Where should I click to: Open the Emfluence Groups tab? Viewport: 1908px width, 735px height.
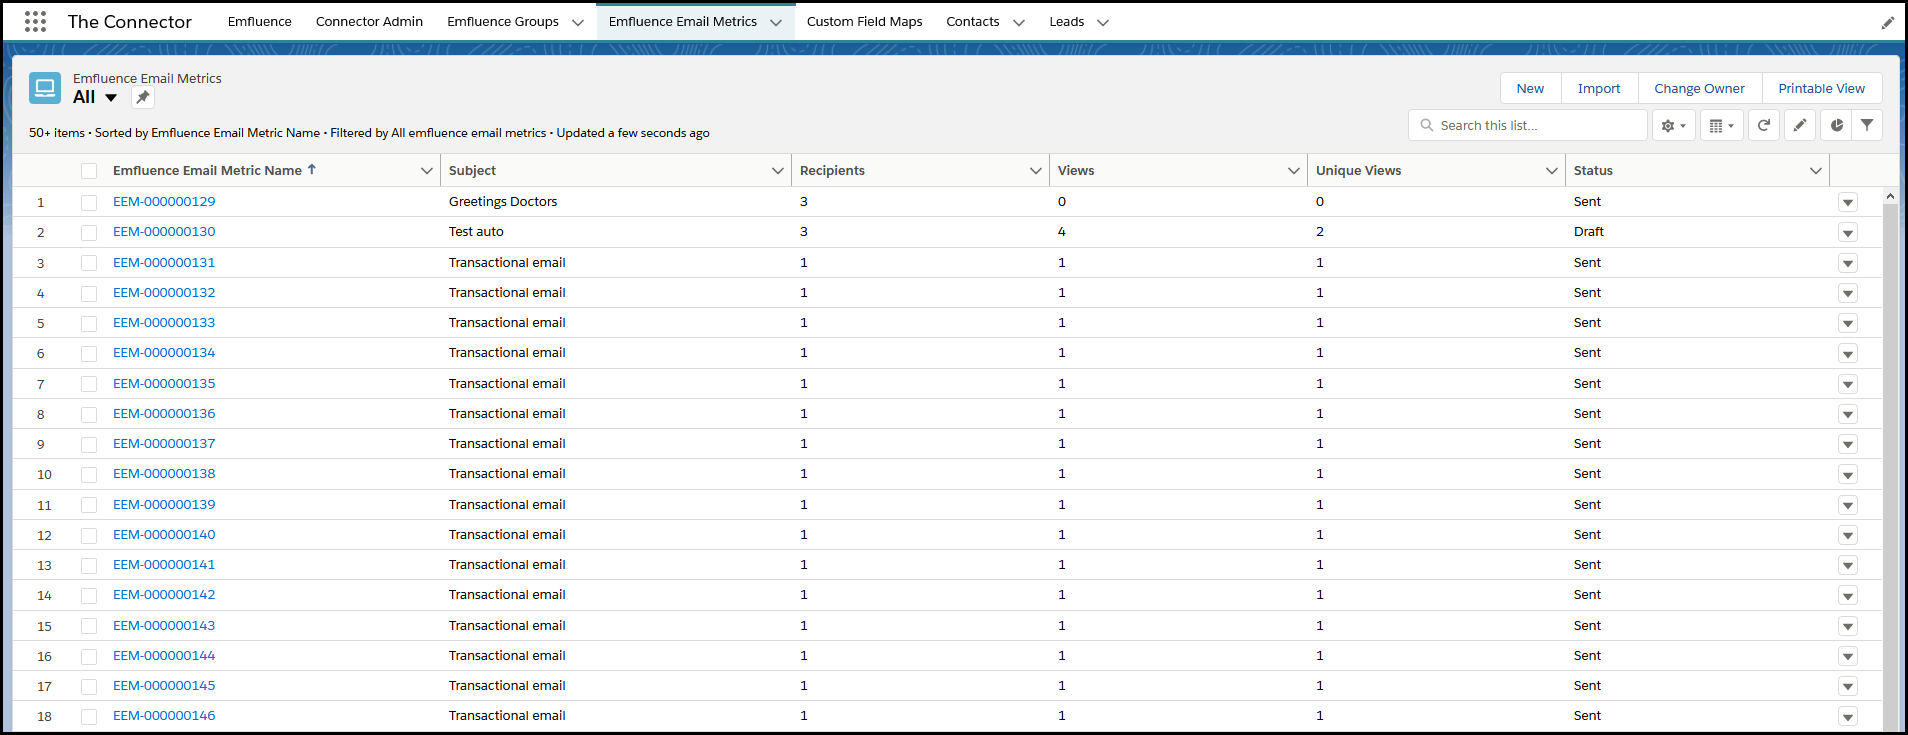tap(503, 21)
